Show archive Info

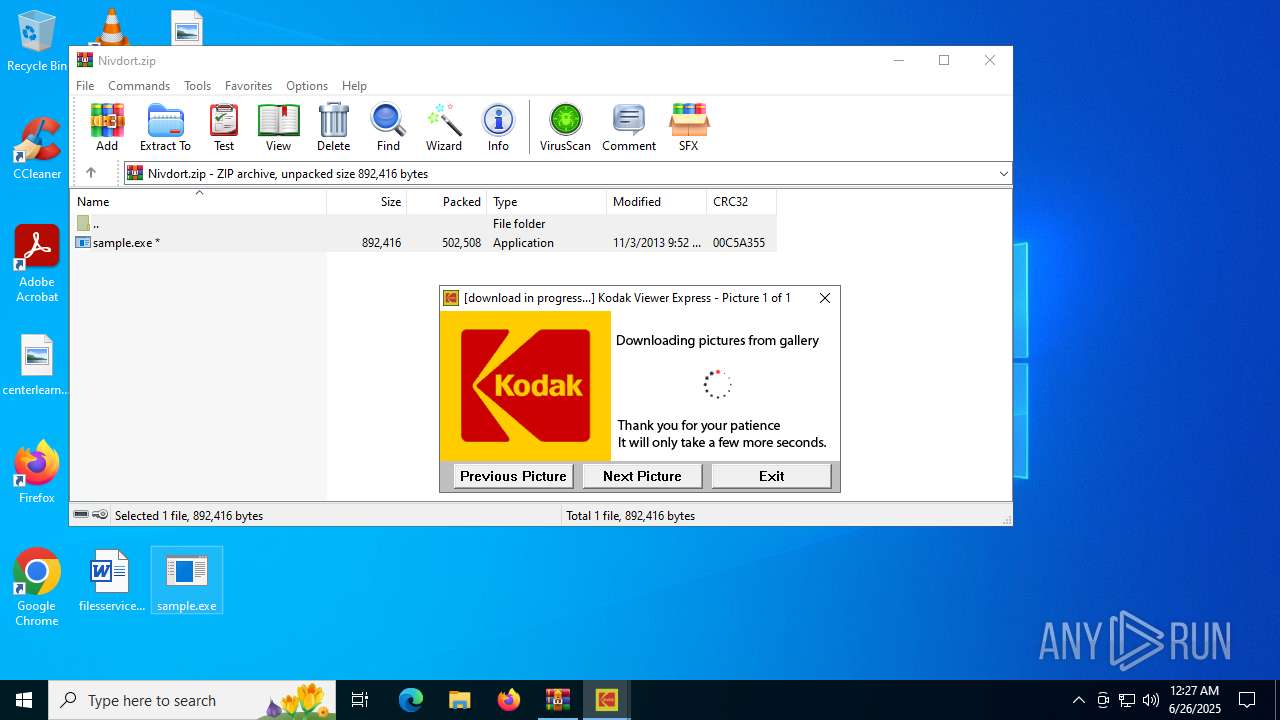pyautogui.click(x=498, y=127)
